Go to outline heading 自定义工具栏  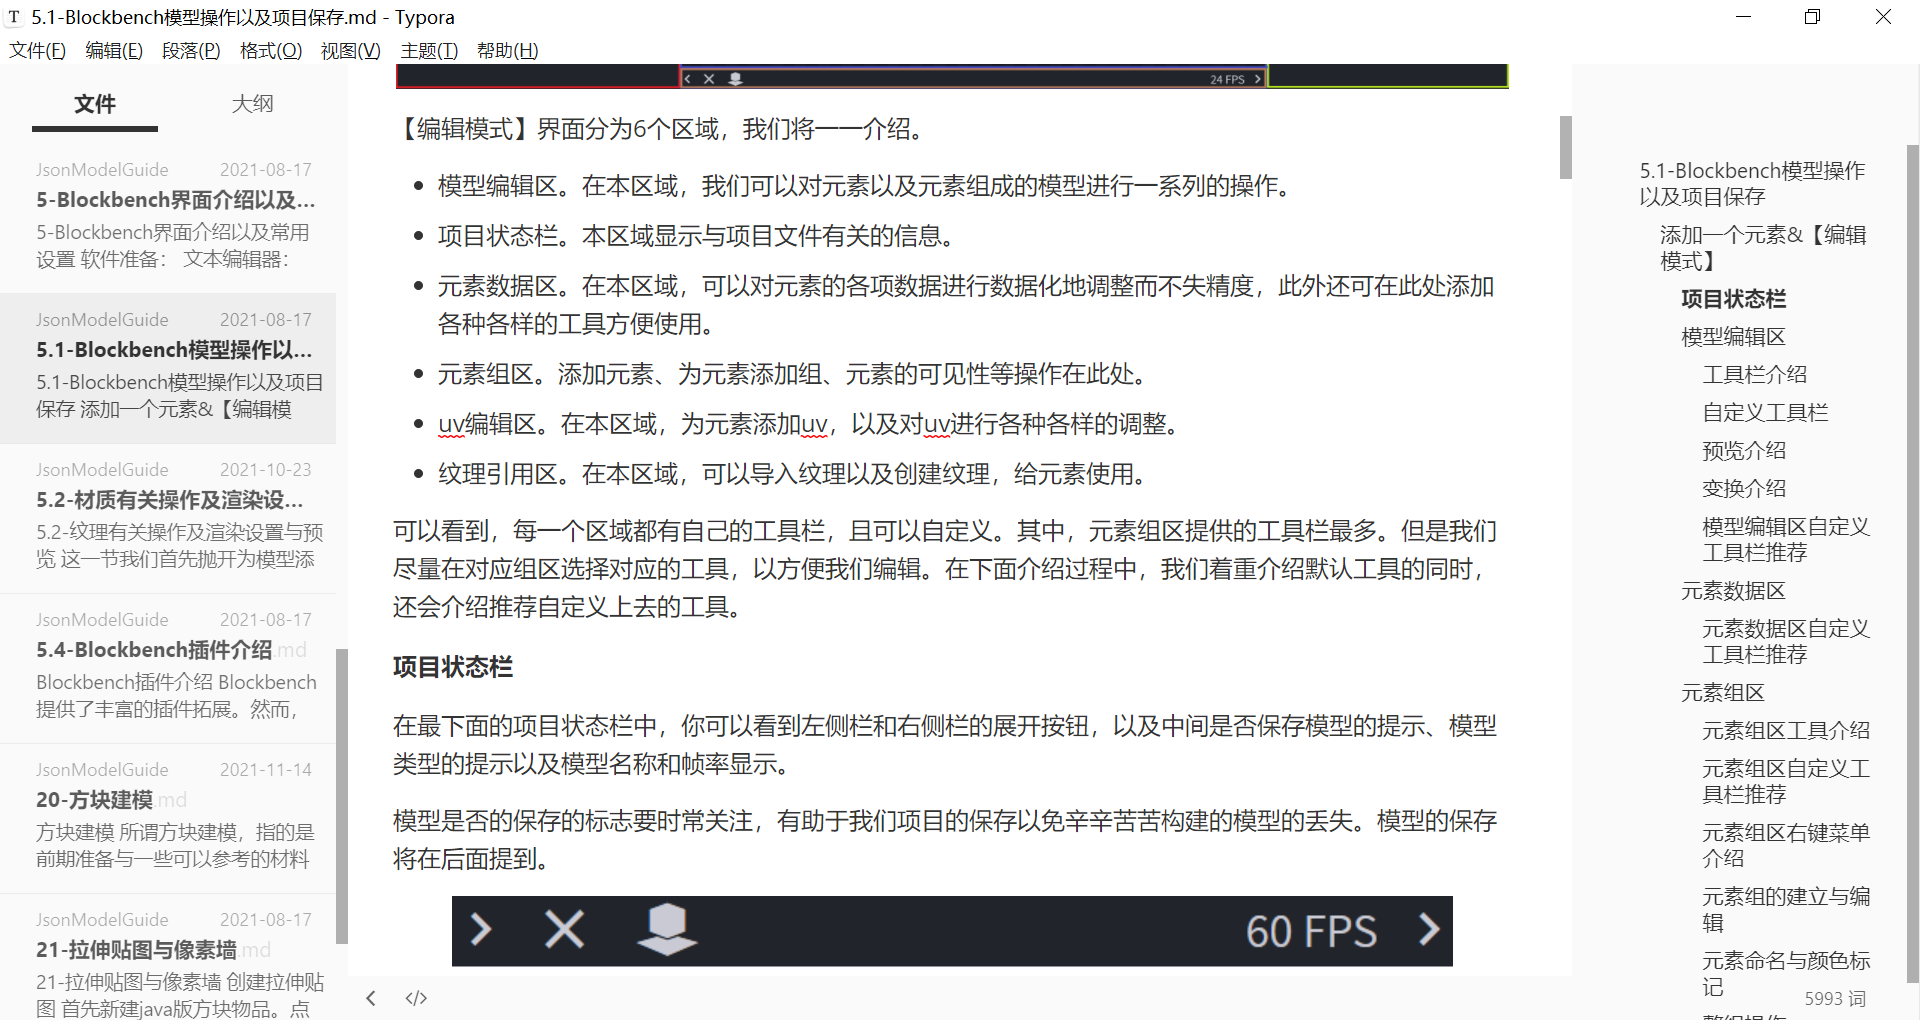pos(1765,413)
